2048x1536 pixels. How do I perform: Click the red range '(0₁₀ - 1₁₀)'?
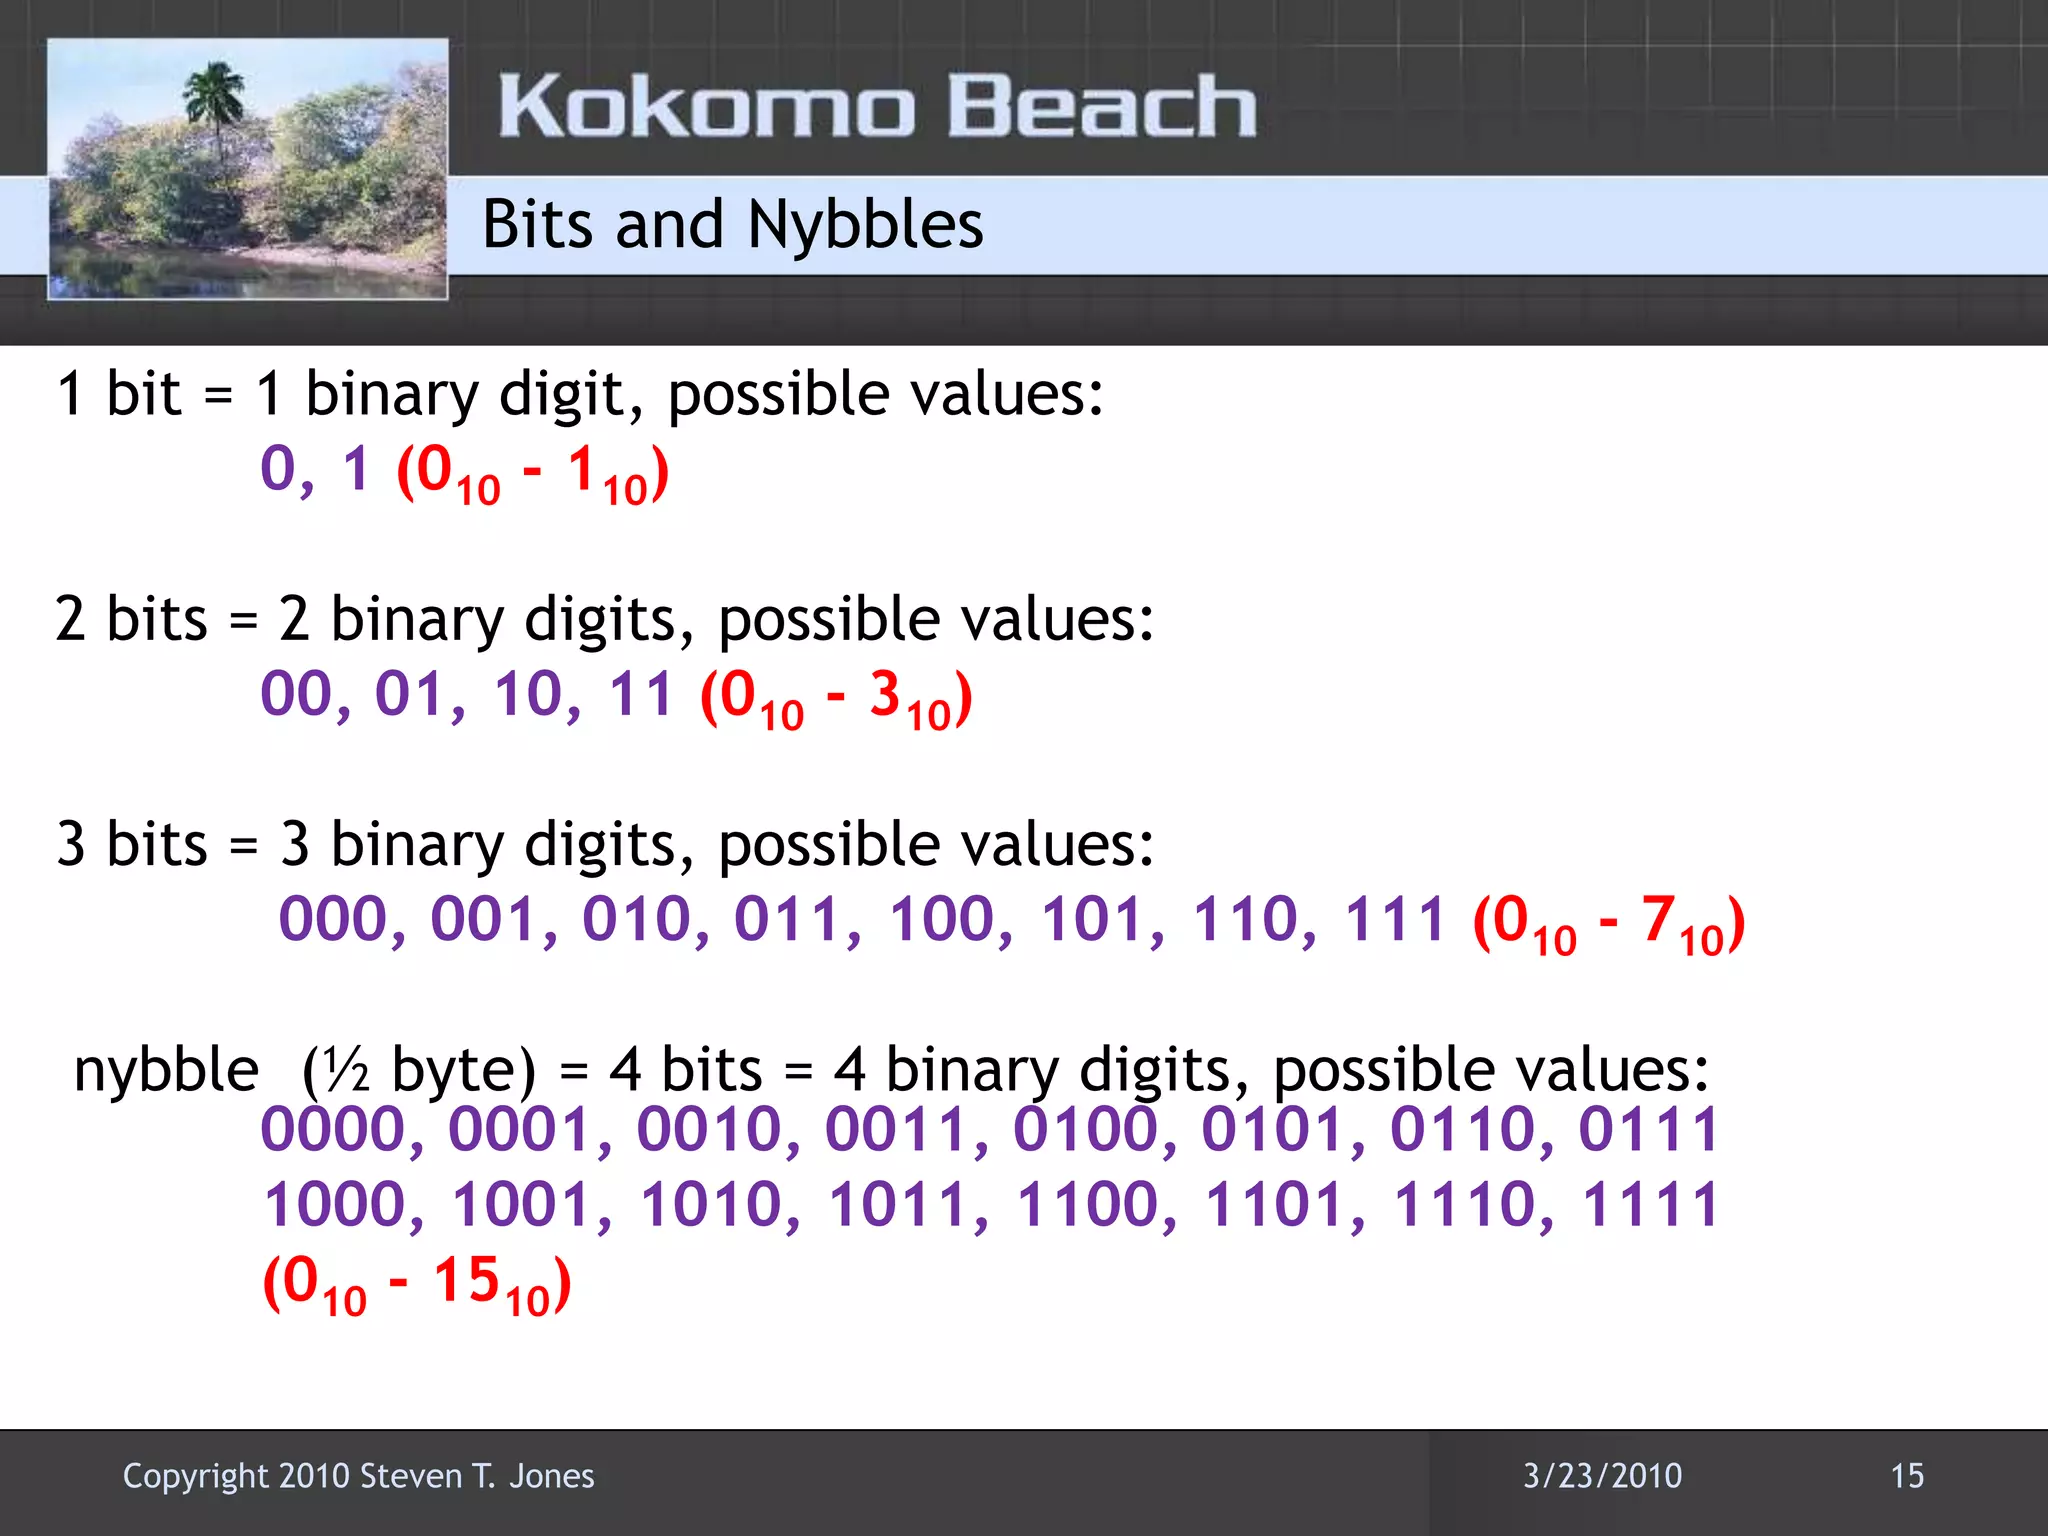coord(533,474)
